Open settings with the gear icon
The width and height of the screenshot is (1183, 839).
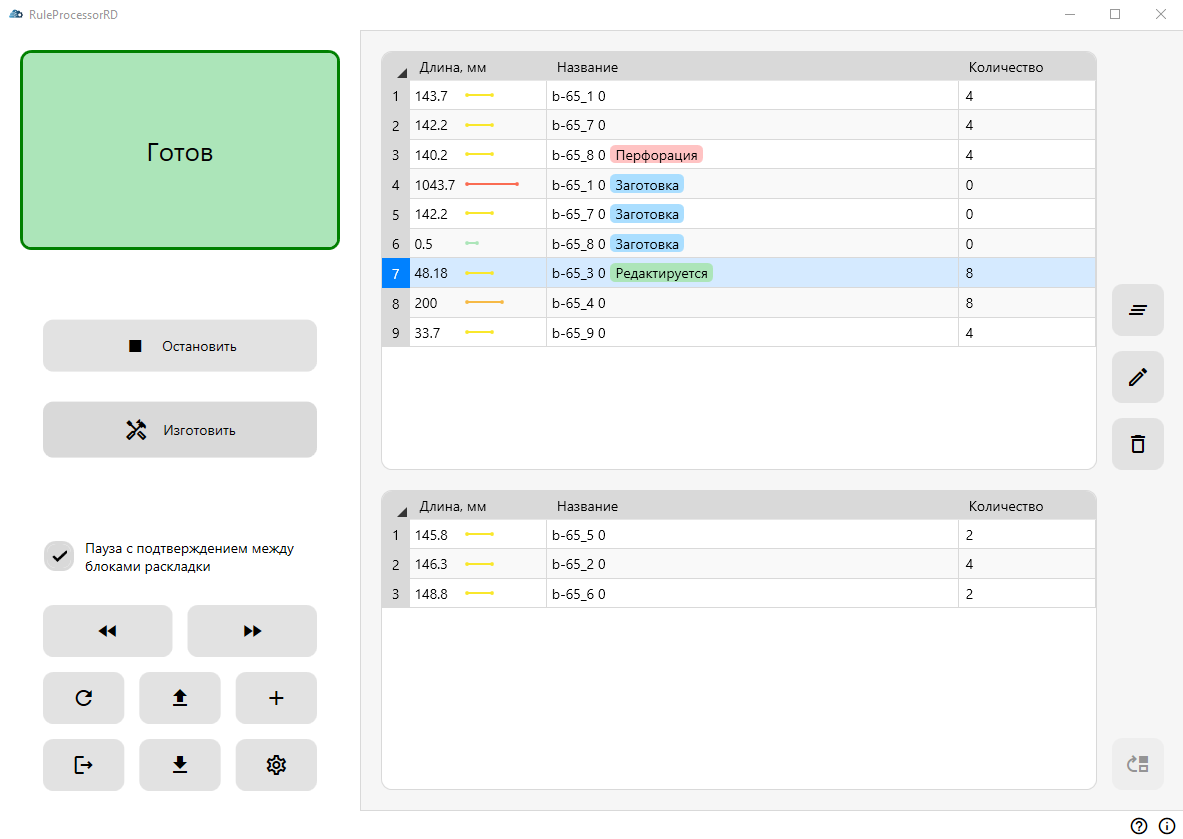coord(276,765)
